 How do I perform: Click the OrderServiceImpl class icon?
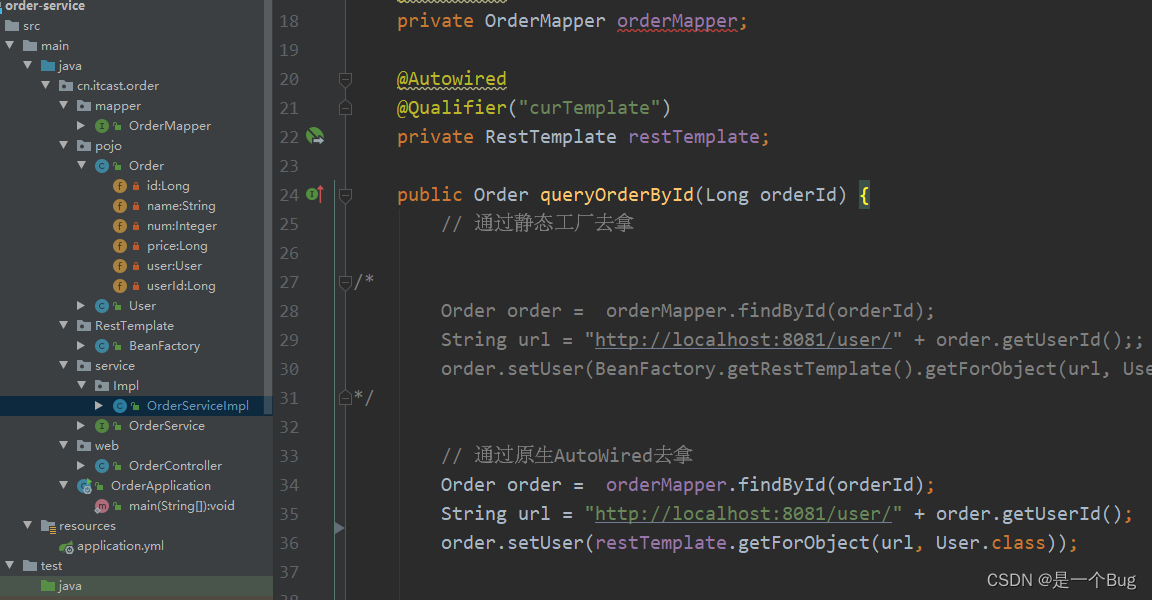(120, 405)
